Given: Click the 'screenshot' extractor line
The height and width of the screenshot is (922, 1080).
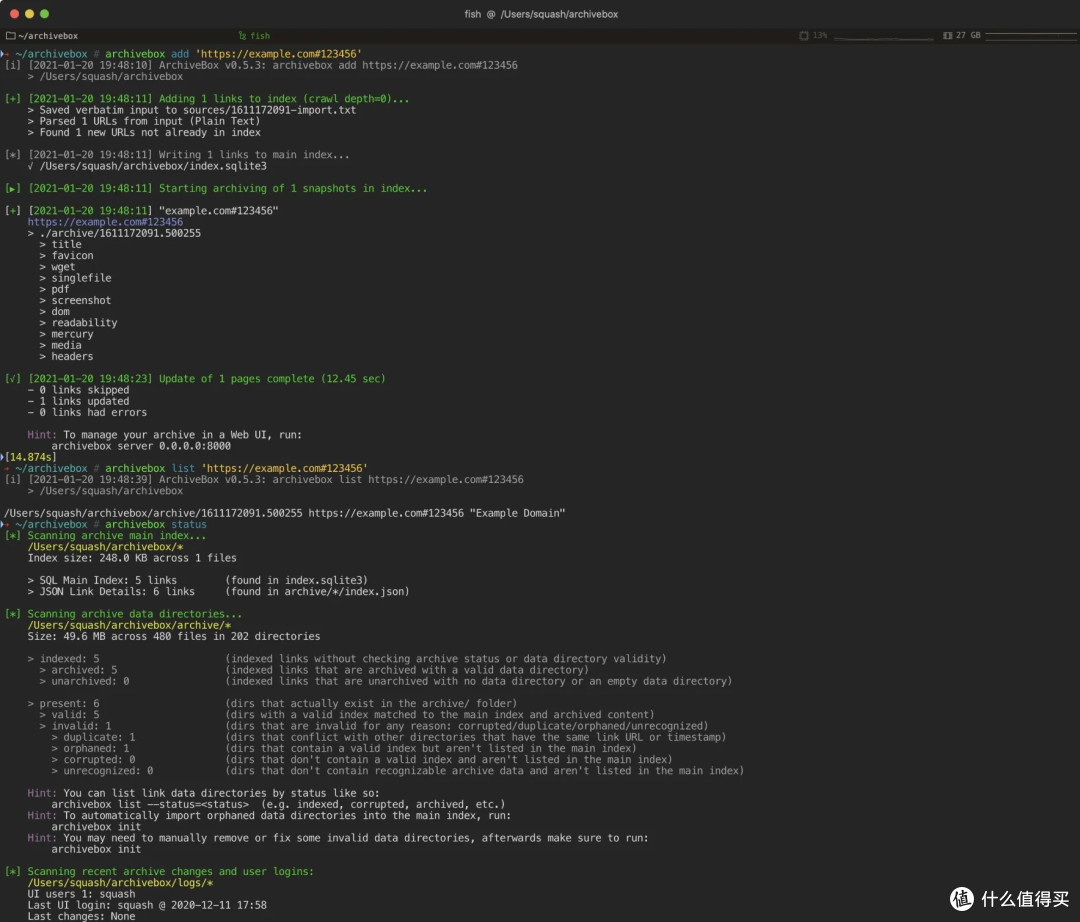Looking at the screenshot, I should (x=75, y=300).
